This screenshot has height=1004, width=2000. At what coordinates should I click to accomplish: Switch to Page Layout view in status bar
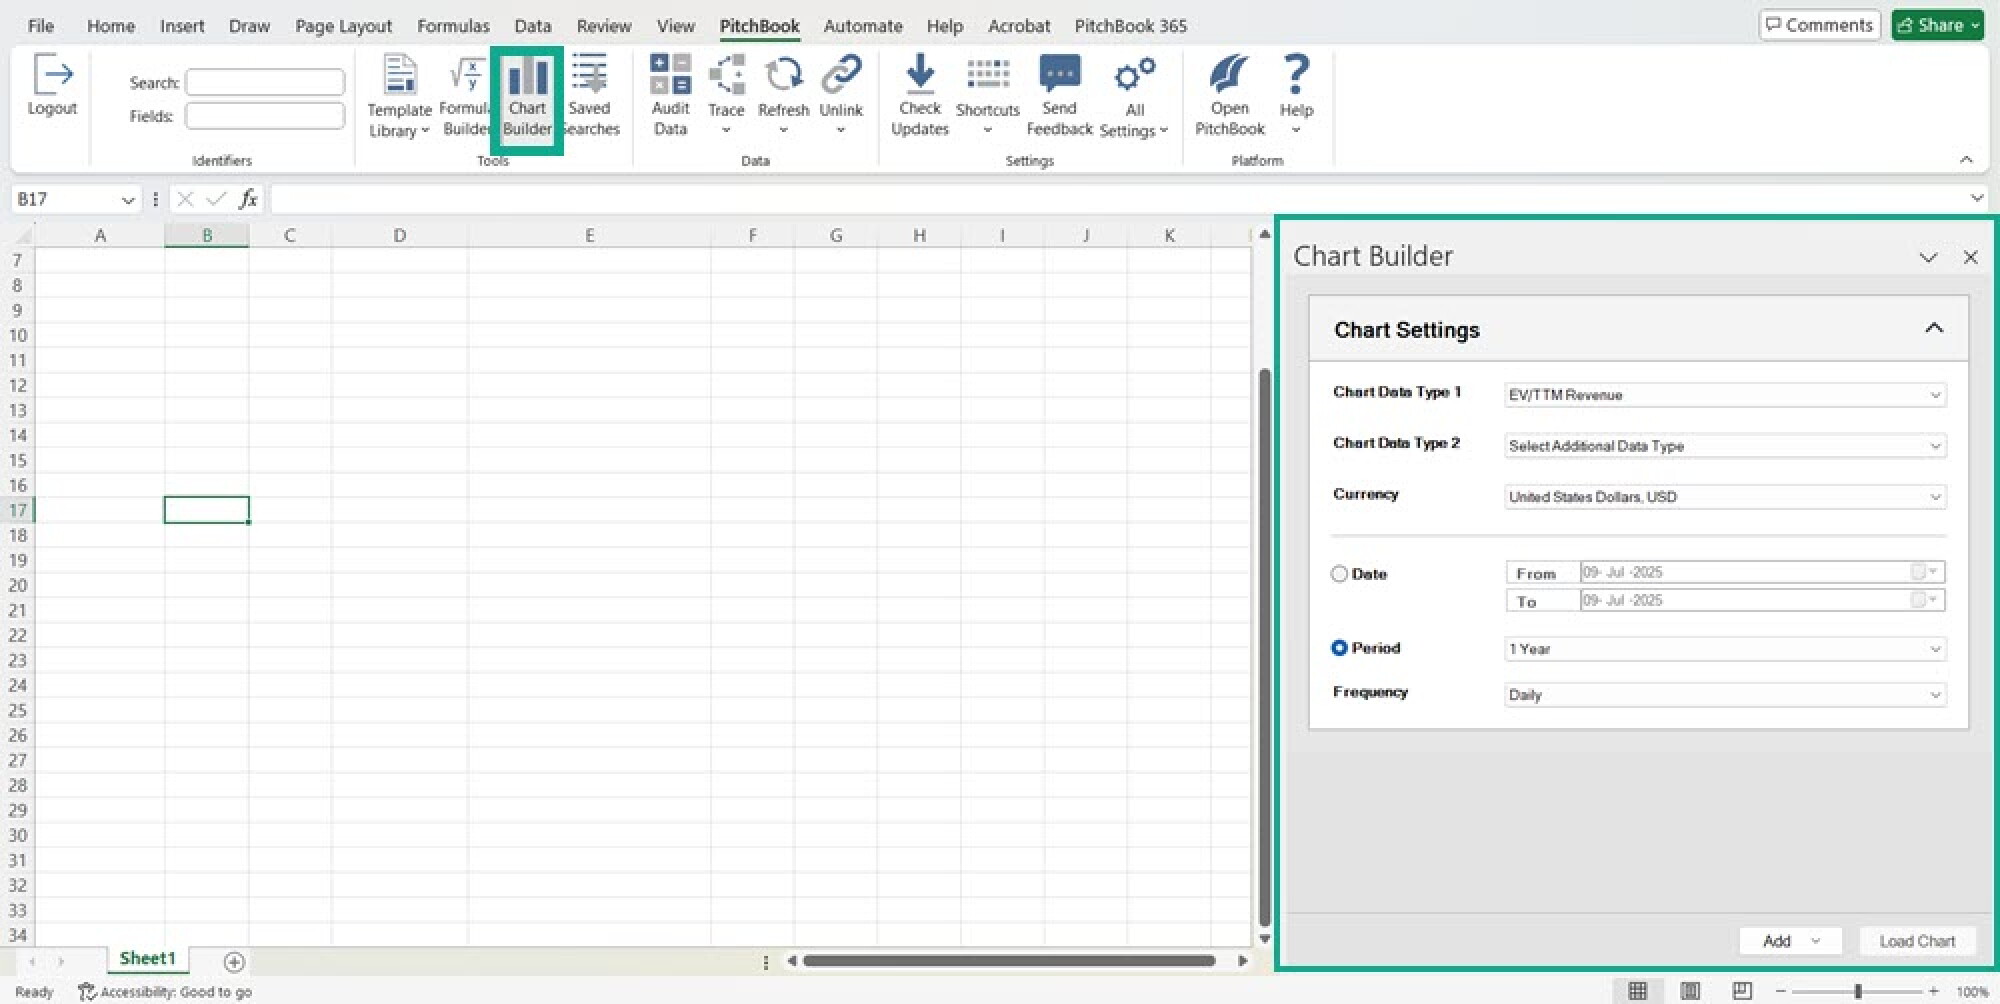tap(1690, 991)
